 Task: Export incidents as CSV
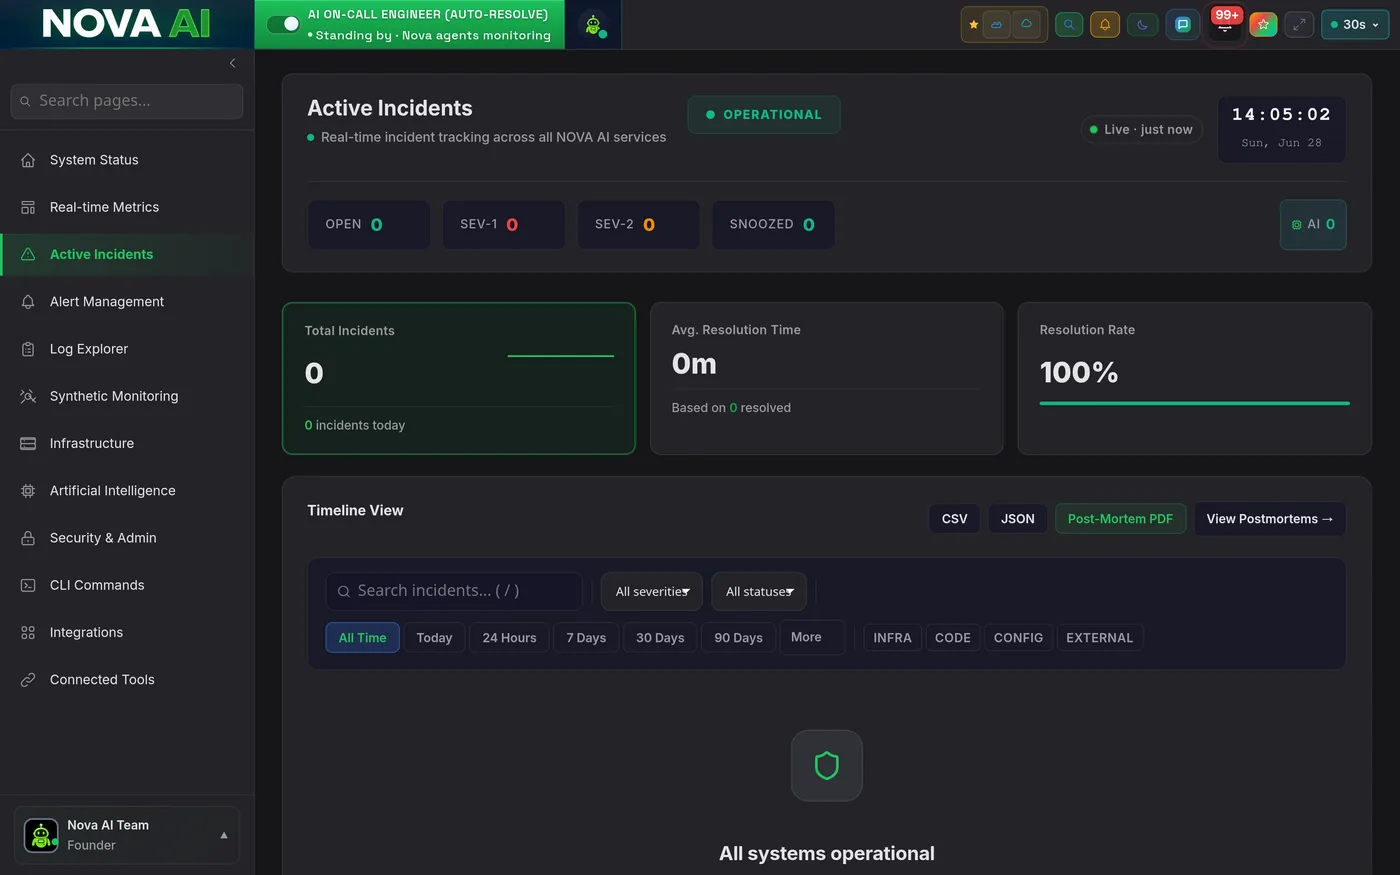[955, 519]
